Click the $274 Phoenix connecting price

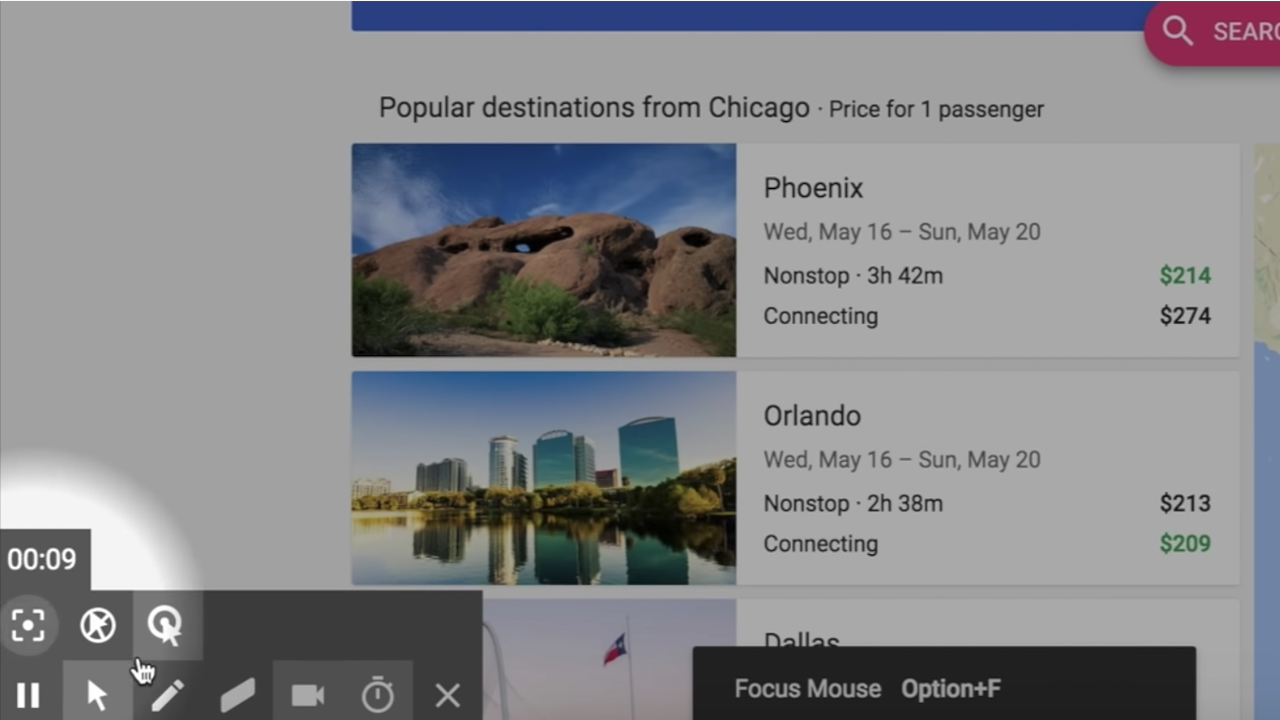(1185, 316)
